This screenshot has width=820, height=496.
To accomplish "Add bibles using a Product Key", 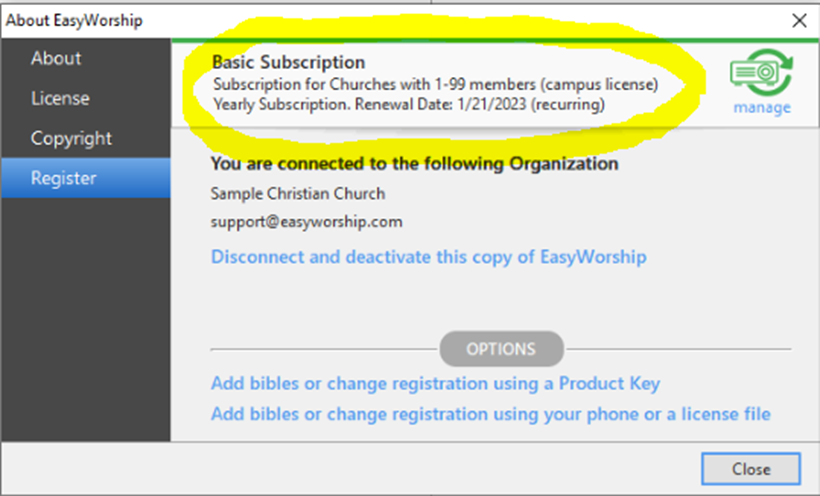I will pyautogui.click(x=435, y=384).
